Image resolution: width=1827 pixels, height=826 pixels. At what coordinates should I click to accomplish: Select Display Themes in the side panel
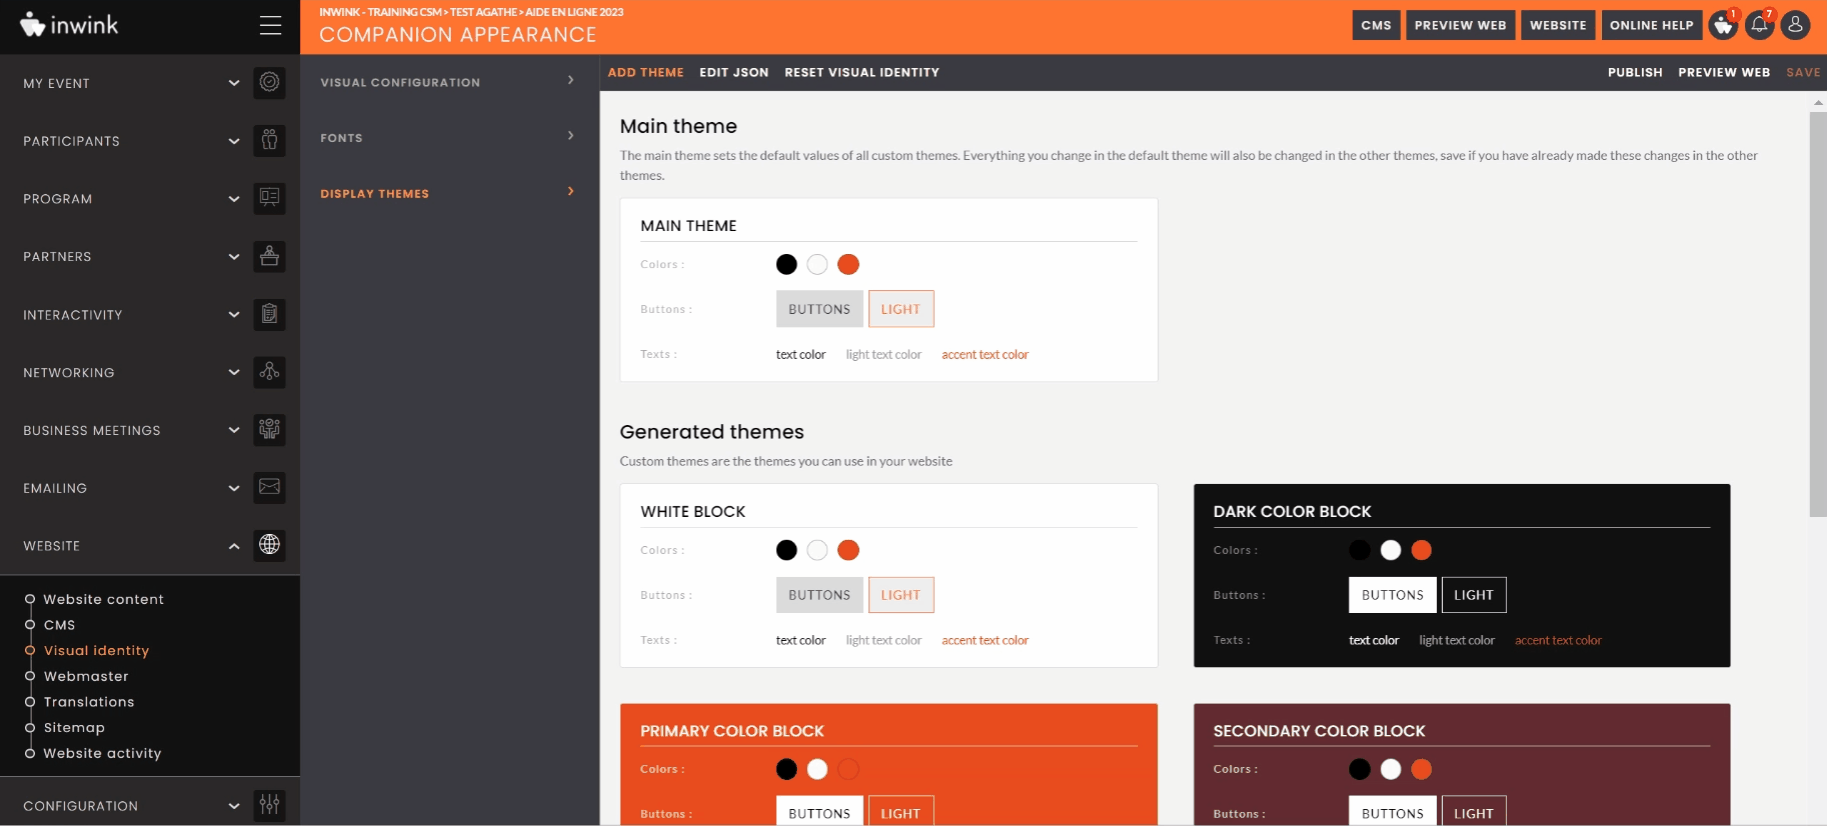[x=449, y=193]
